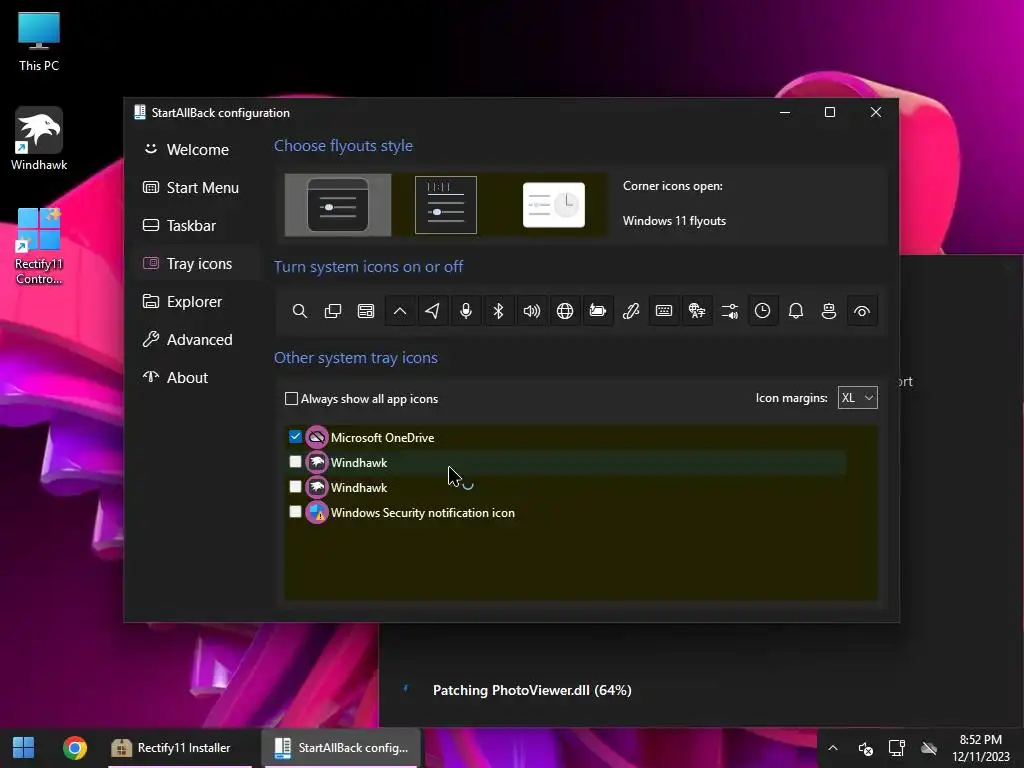The width and height of the screenshot is (1024, 768).
Task: Launch Chrome from the taskbar
Action: click(x=74, y=748)
